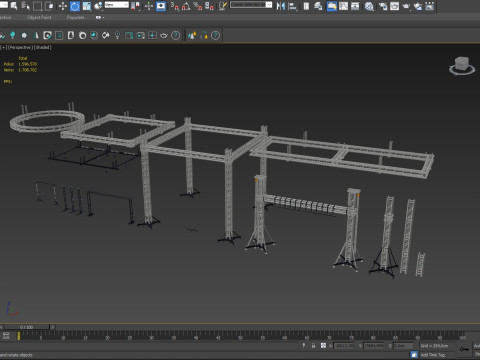The height and width of the screenshot is (360, 480).
Task: Click the Align tool icon
Action: (x=292, y=6)
